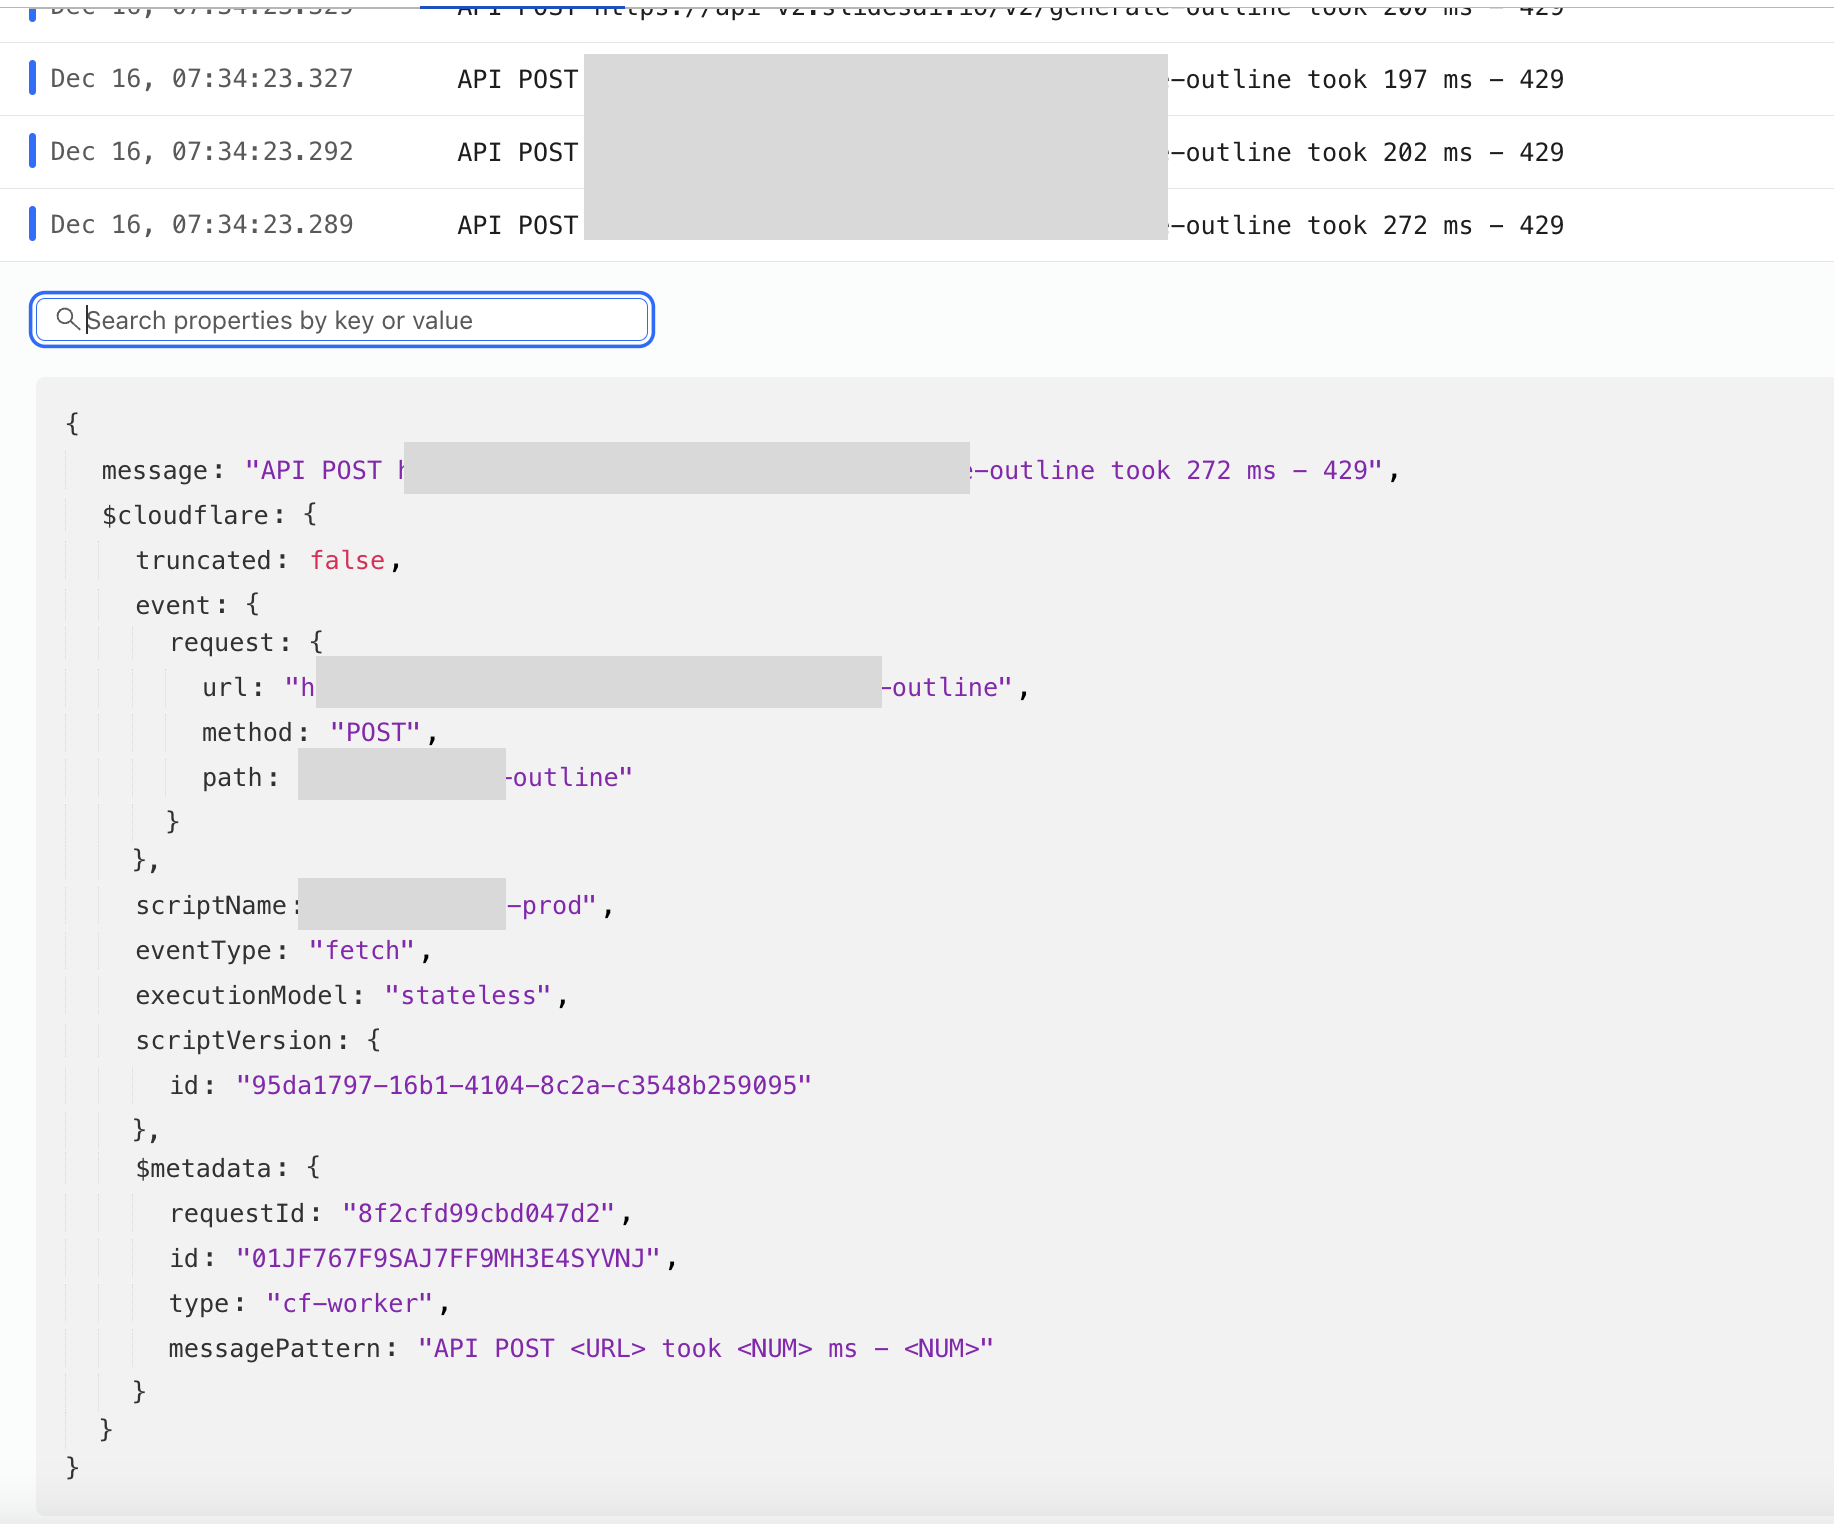Click the 'event' object key
The width and height of the screenshot is (1834, 1524).
tap(173, 605)
